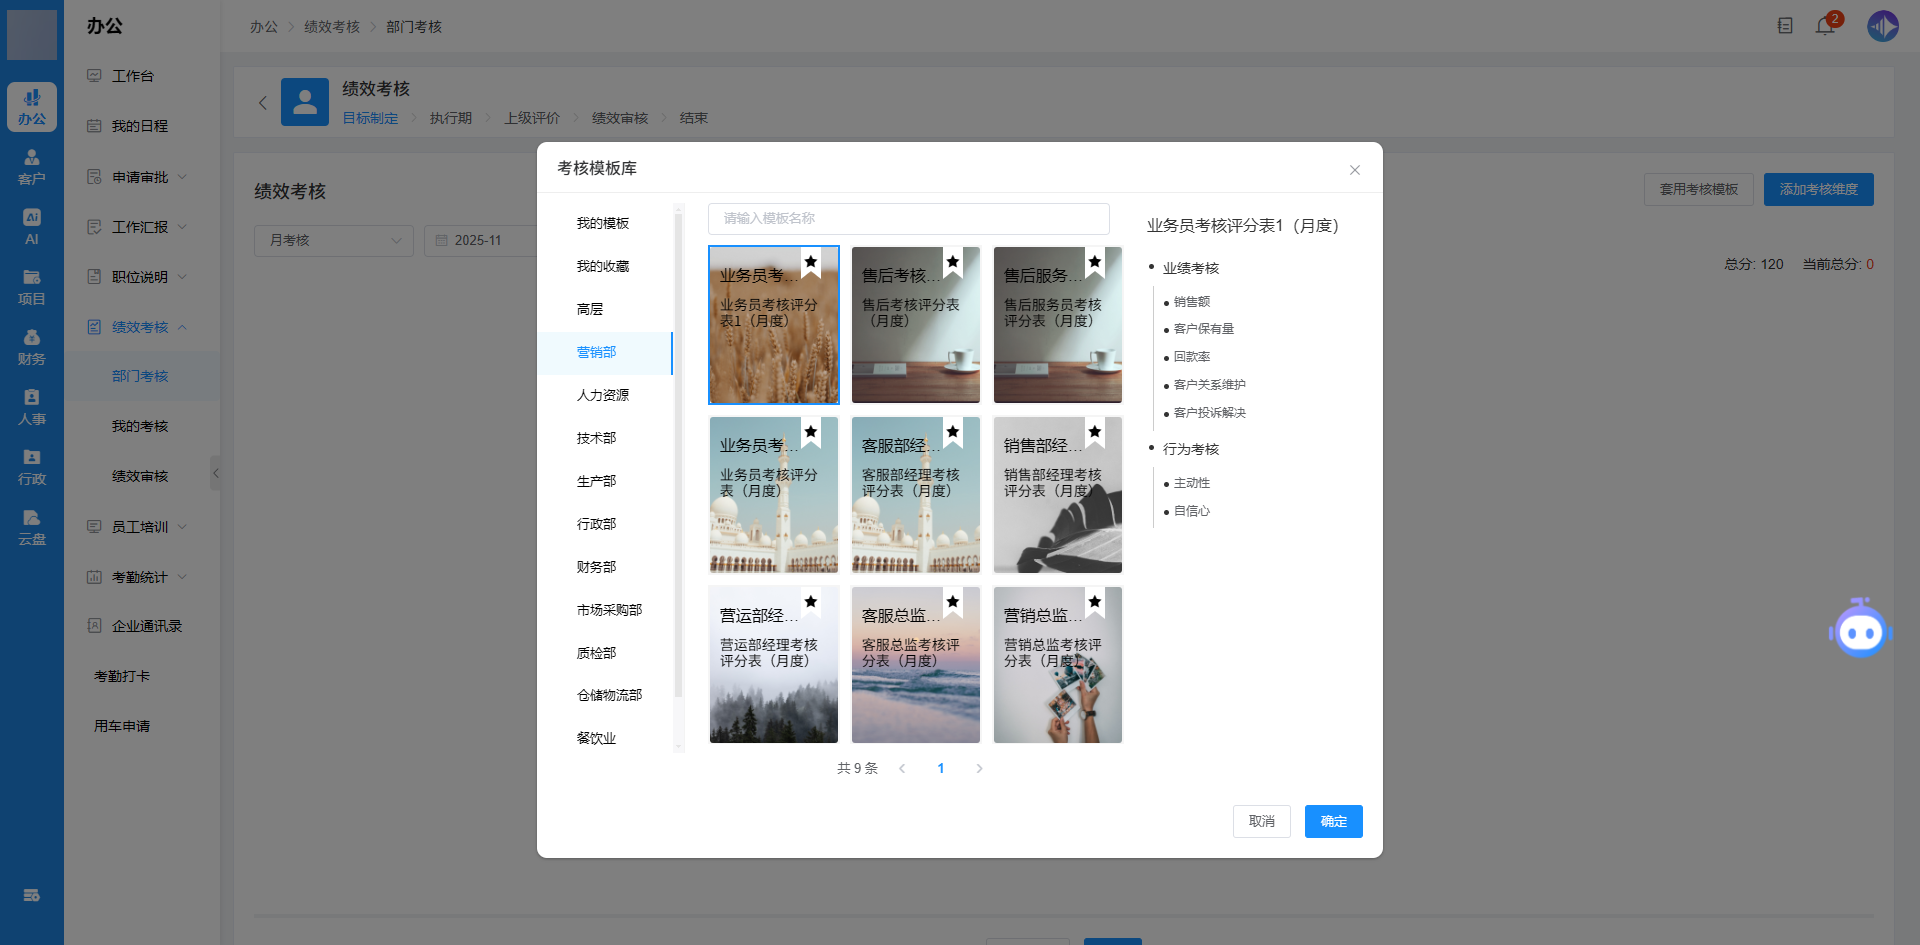The width and height of the screenshot is (1920, 945).
Task: Expand the 申请审批 sidebar menu
Action: 140,177
